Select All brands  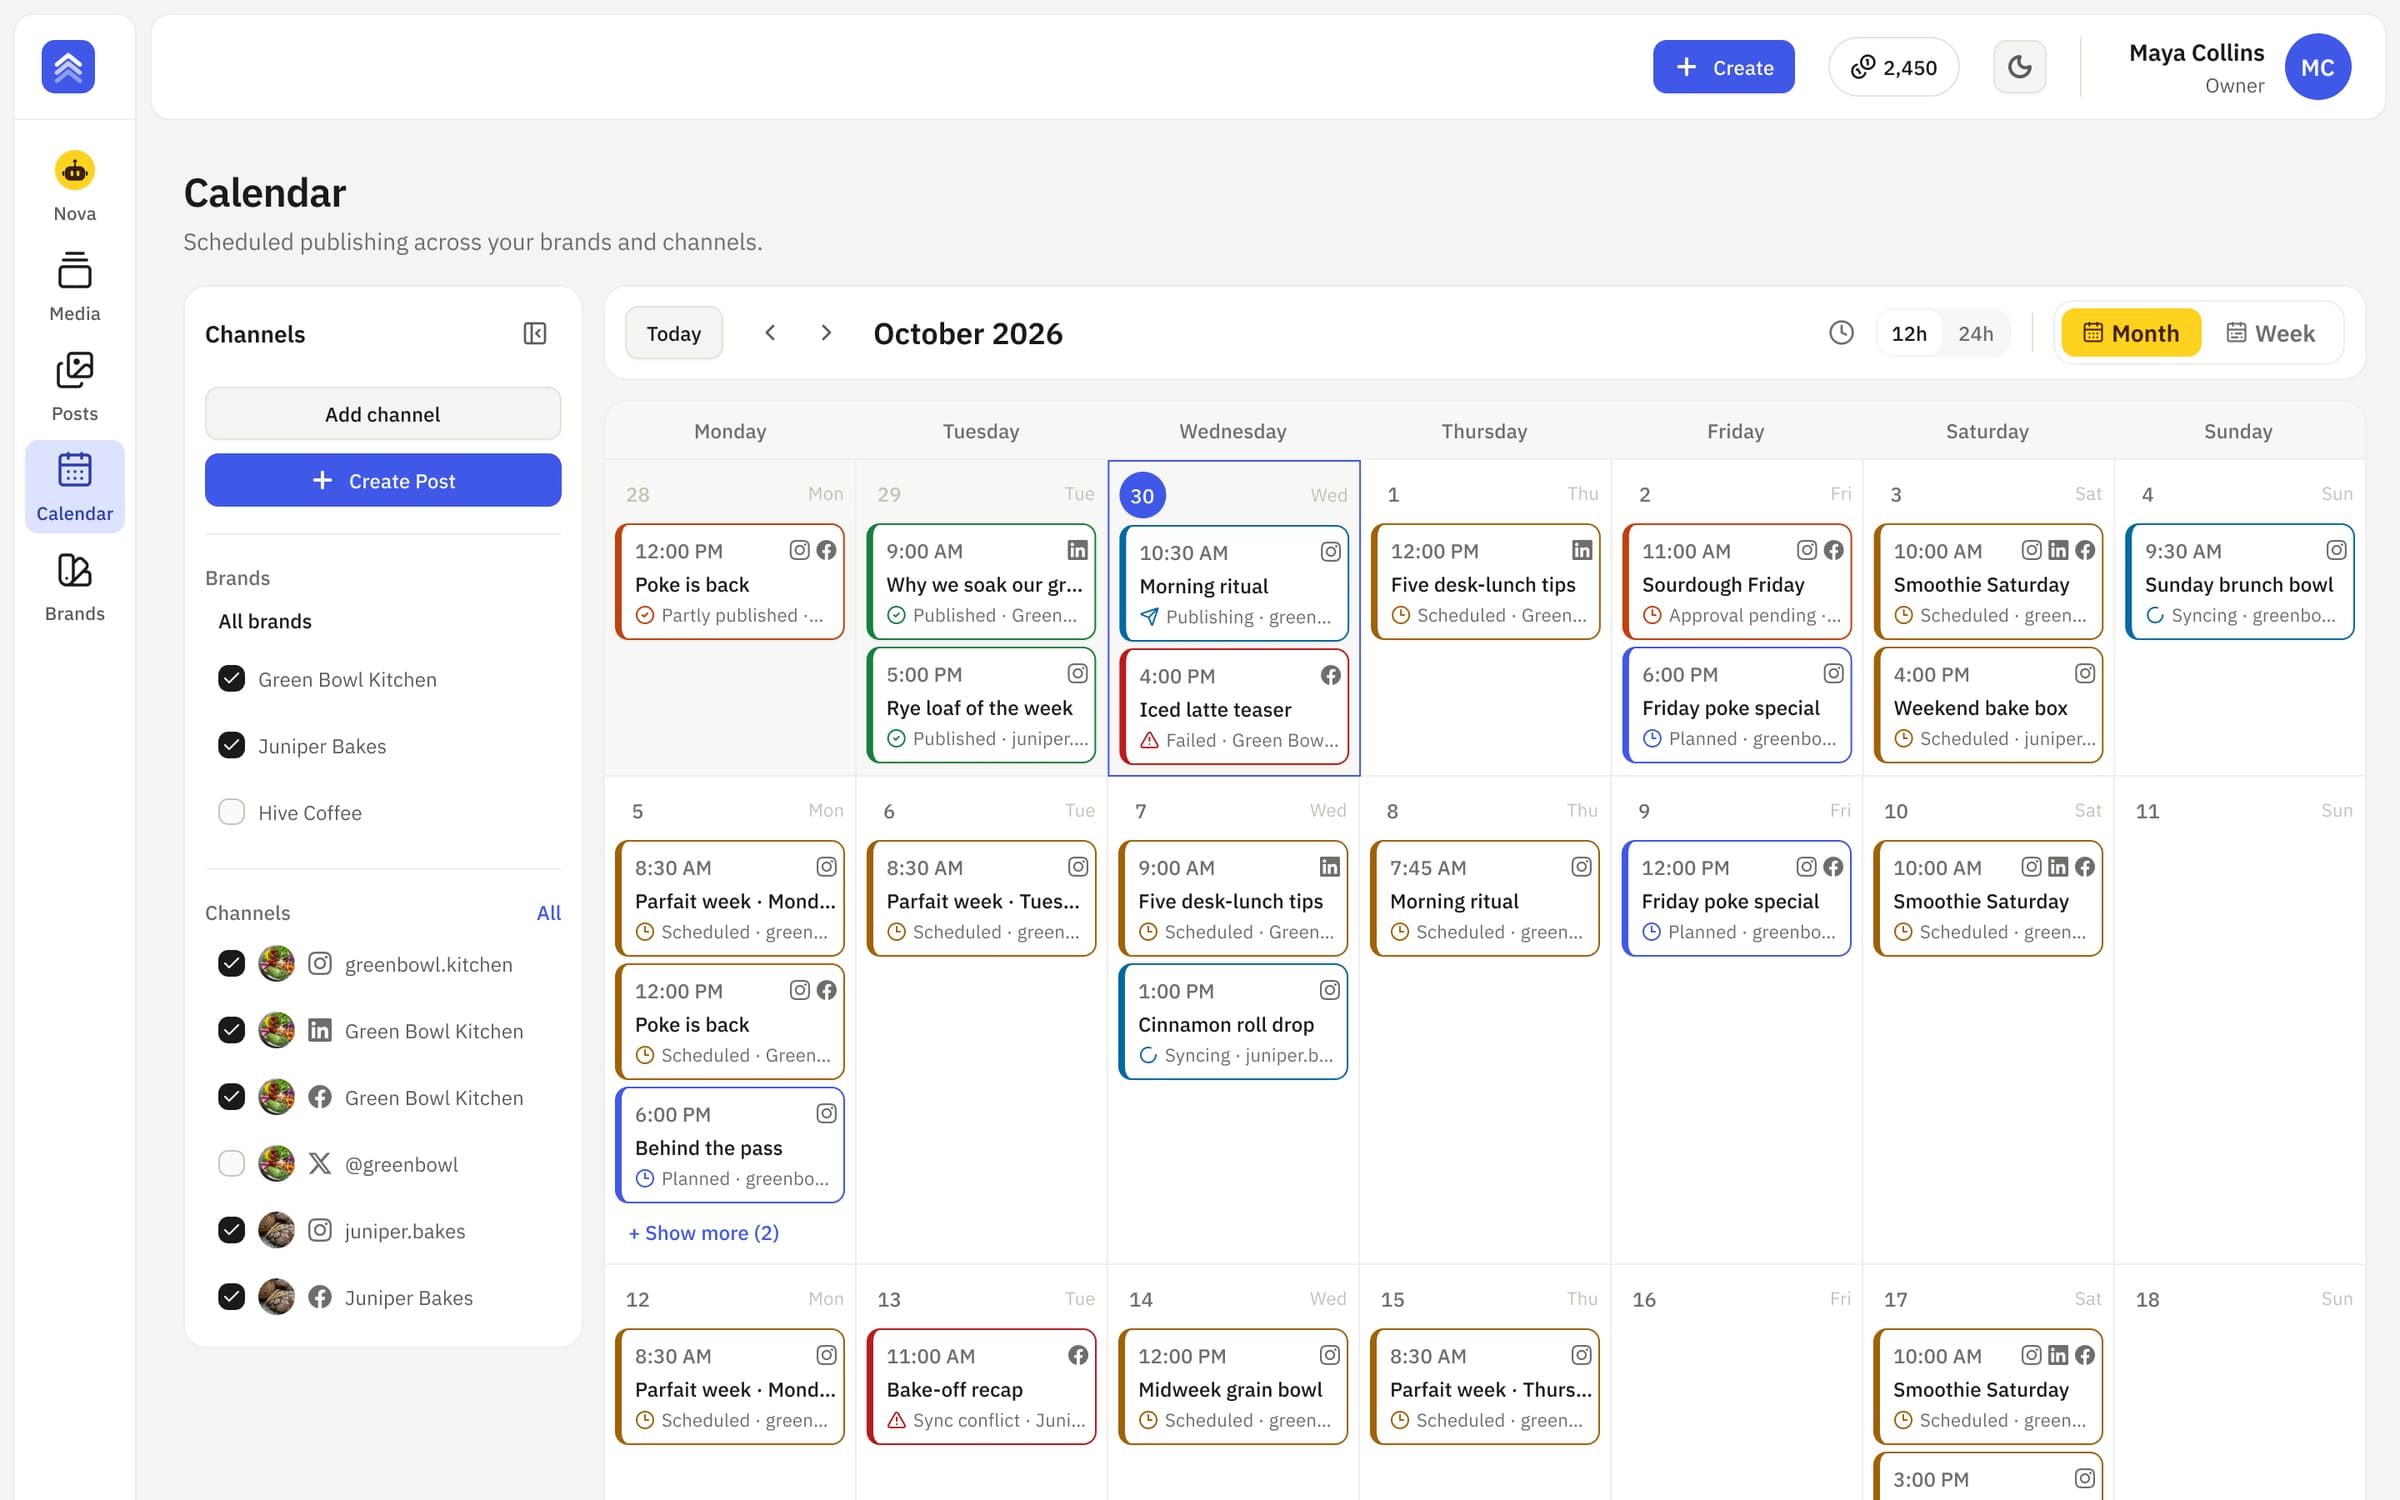point(265,621)
